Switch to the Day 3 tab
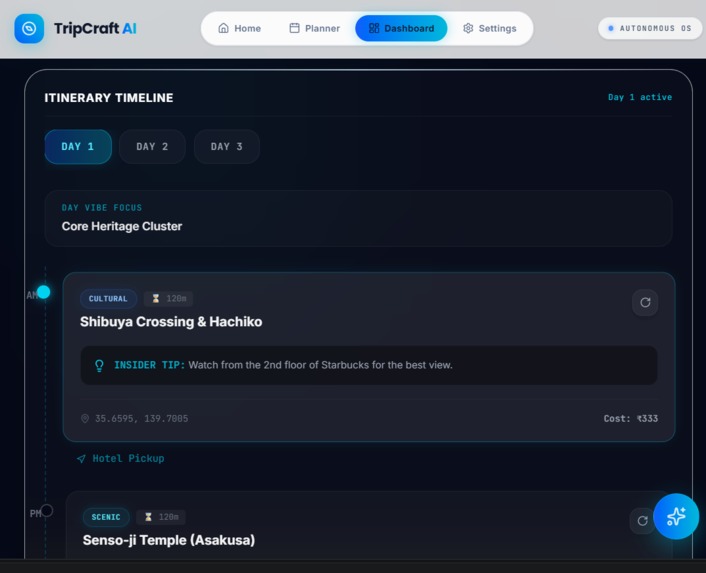 pyautogui.click(x=227, y=147)
